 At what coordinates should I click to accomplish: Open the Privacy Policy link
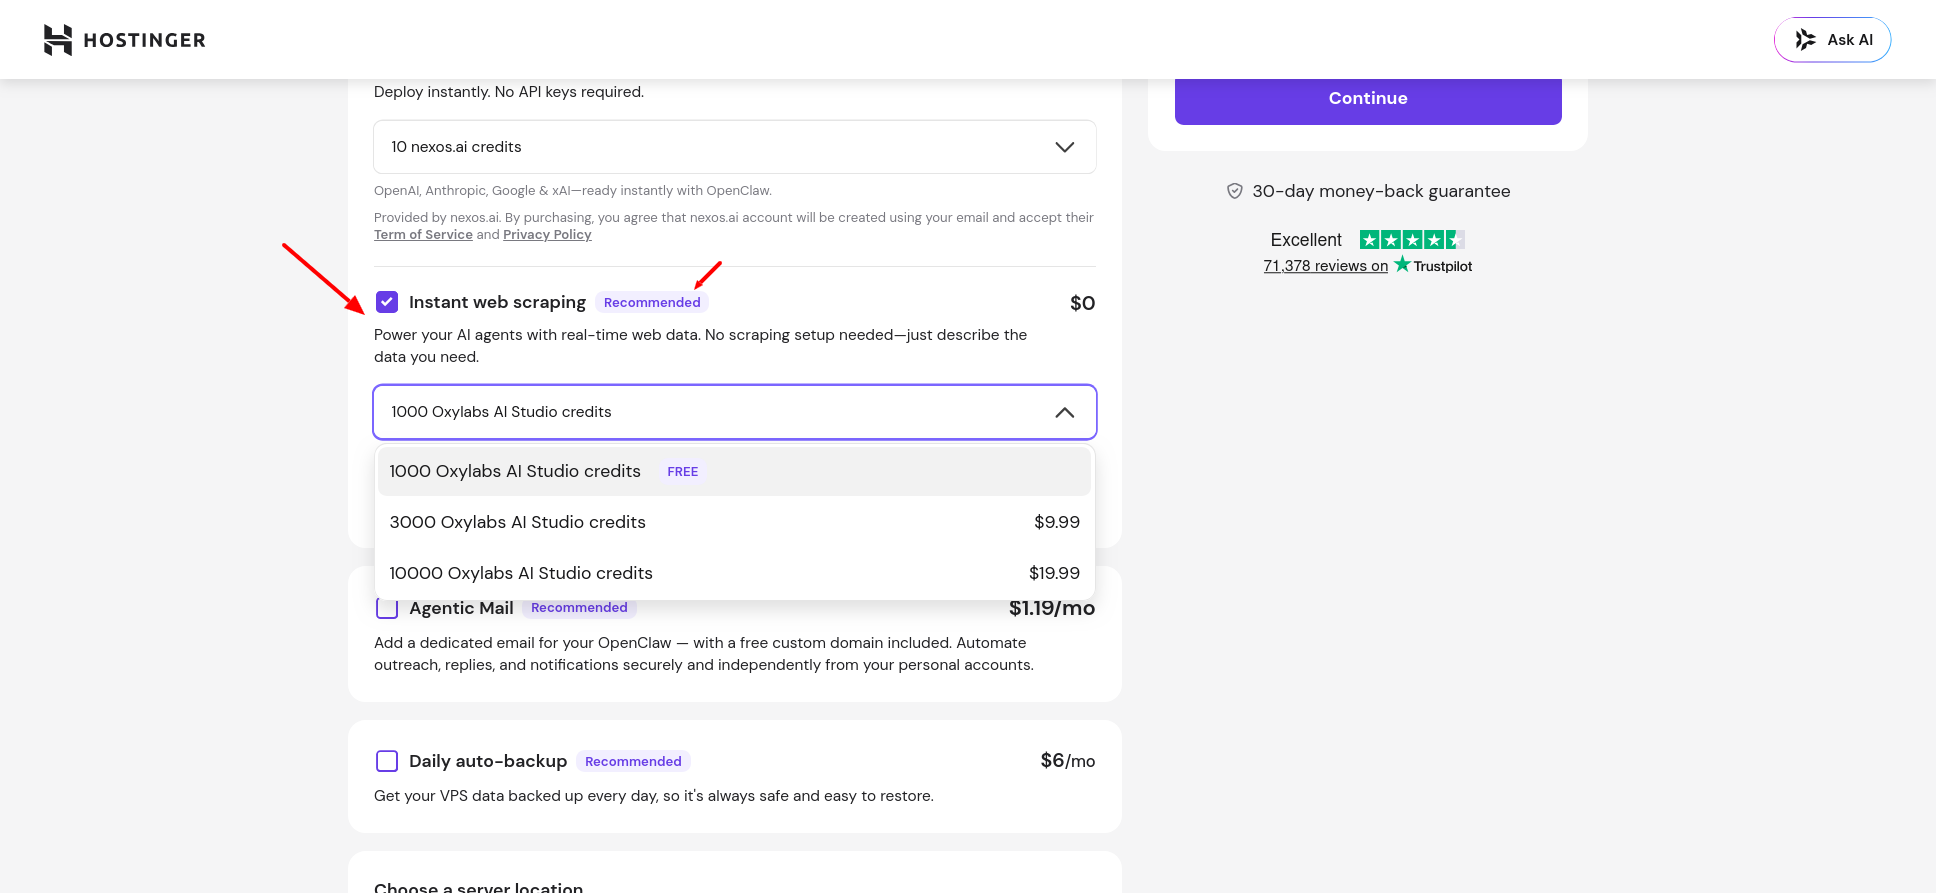point(547,235)
